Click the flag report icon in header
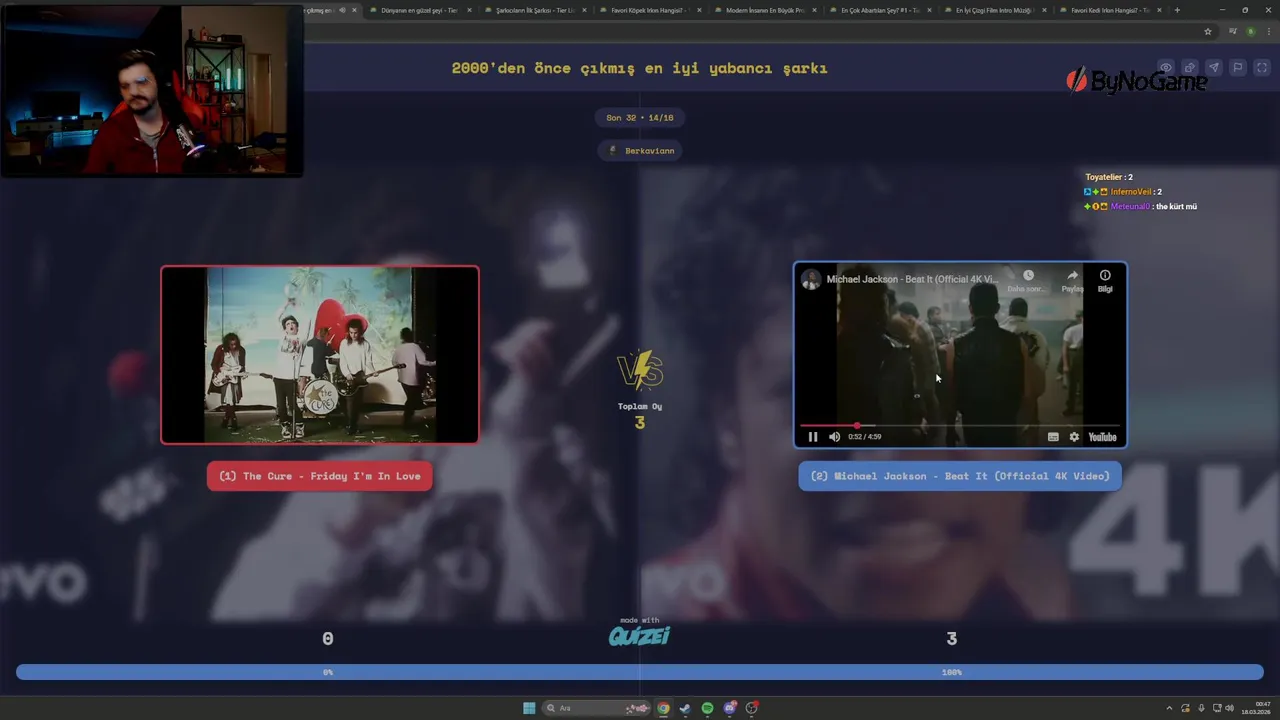 click(x=1237, y=68)
